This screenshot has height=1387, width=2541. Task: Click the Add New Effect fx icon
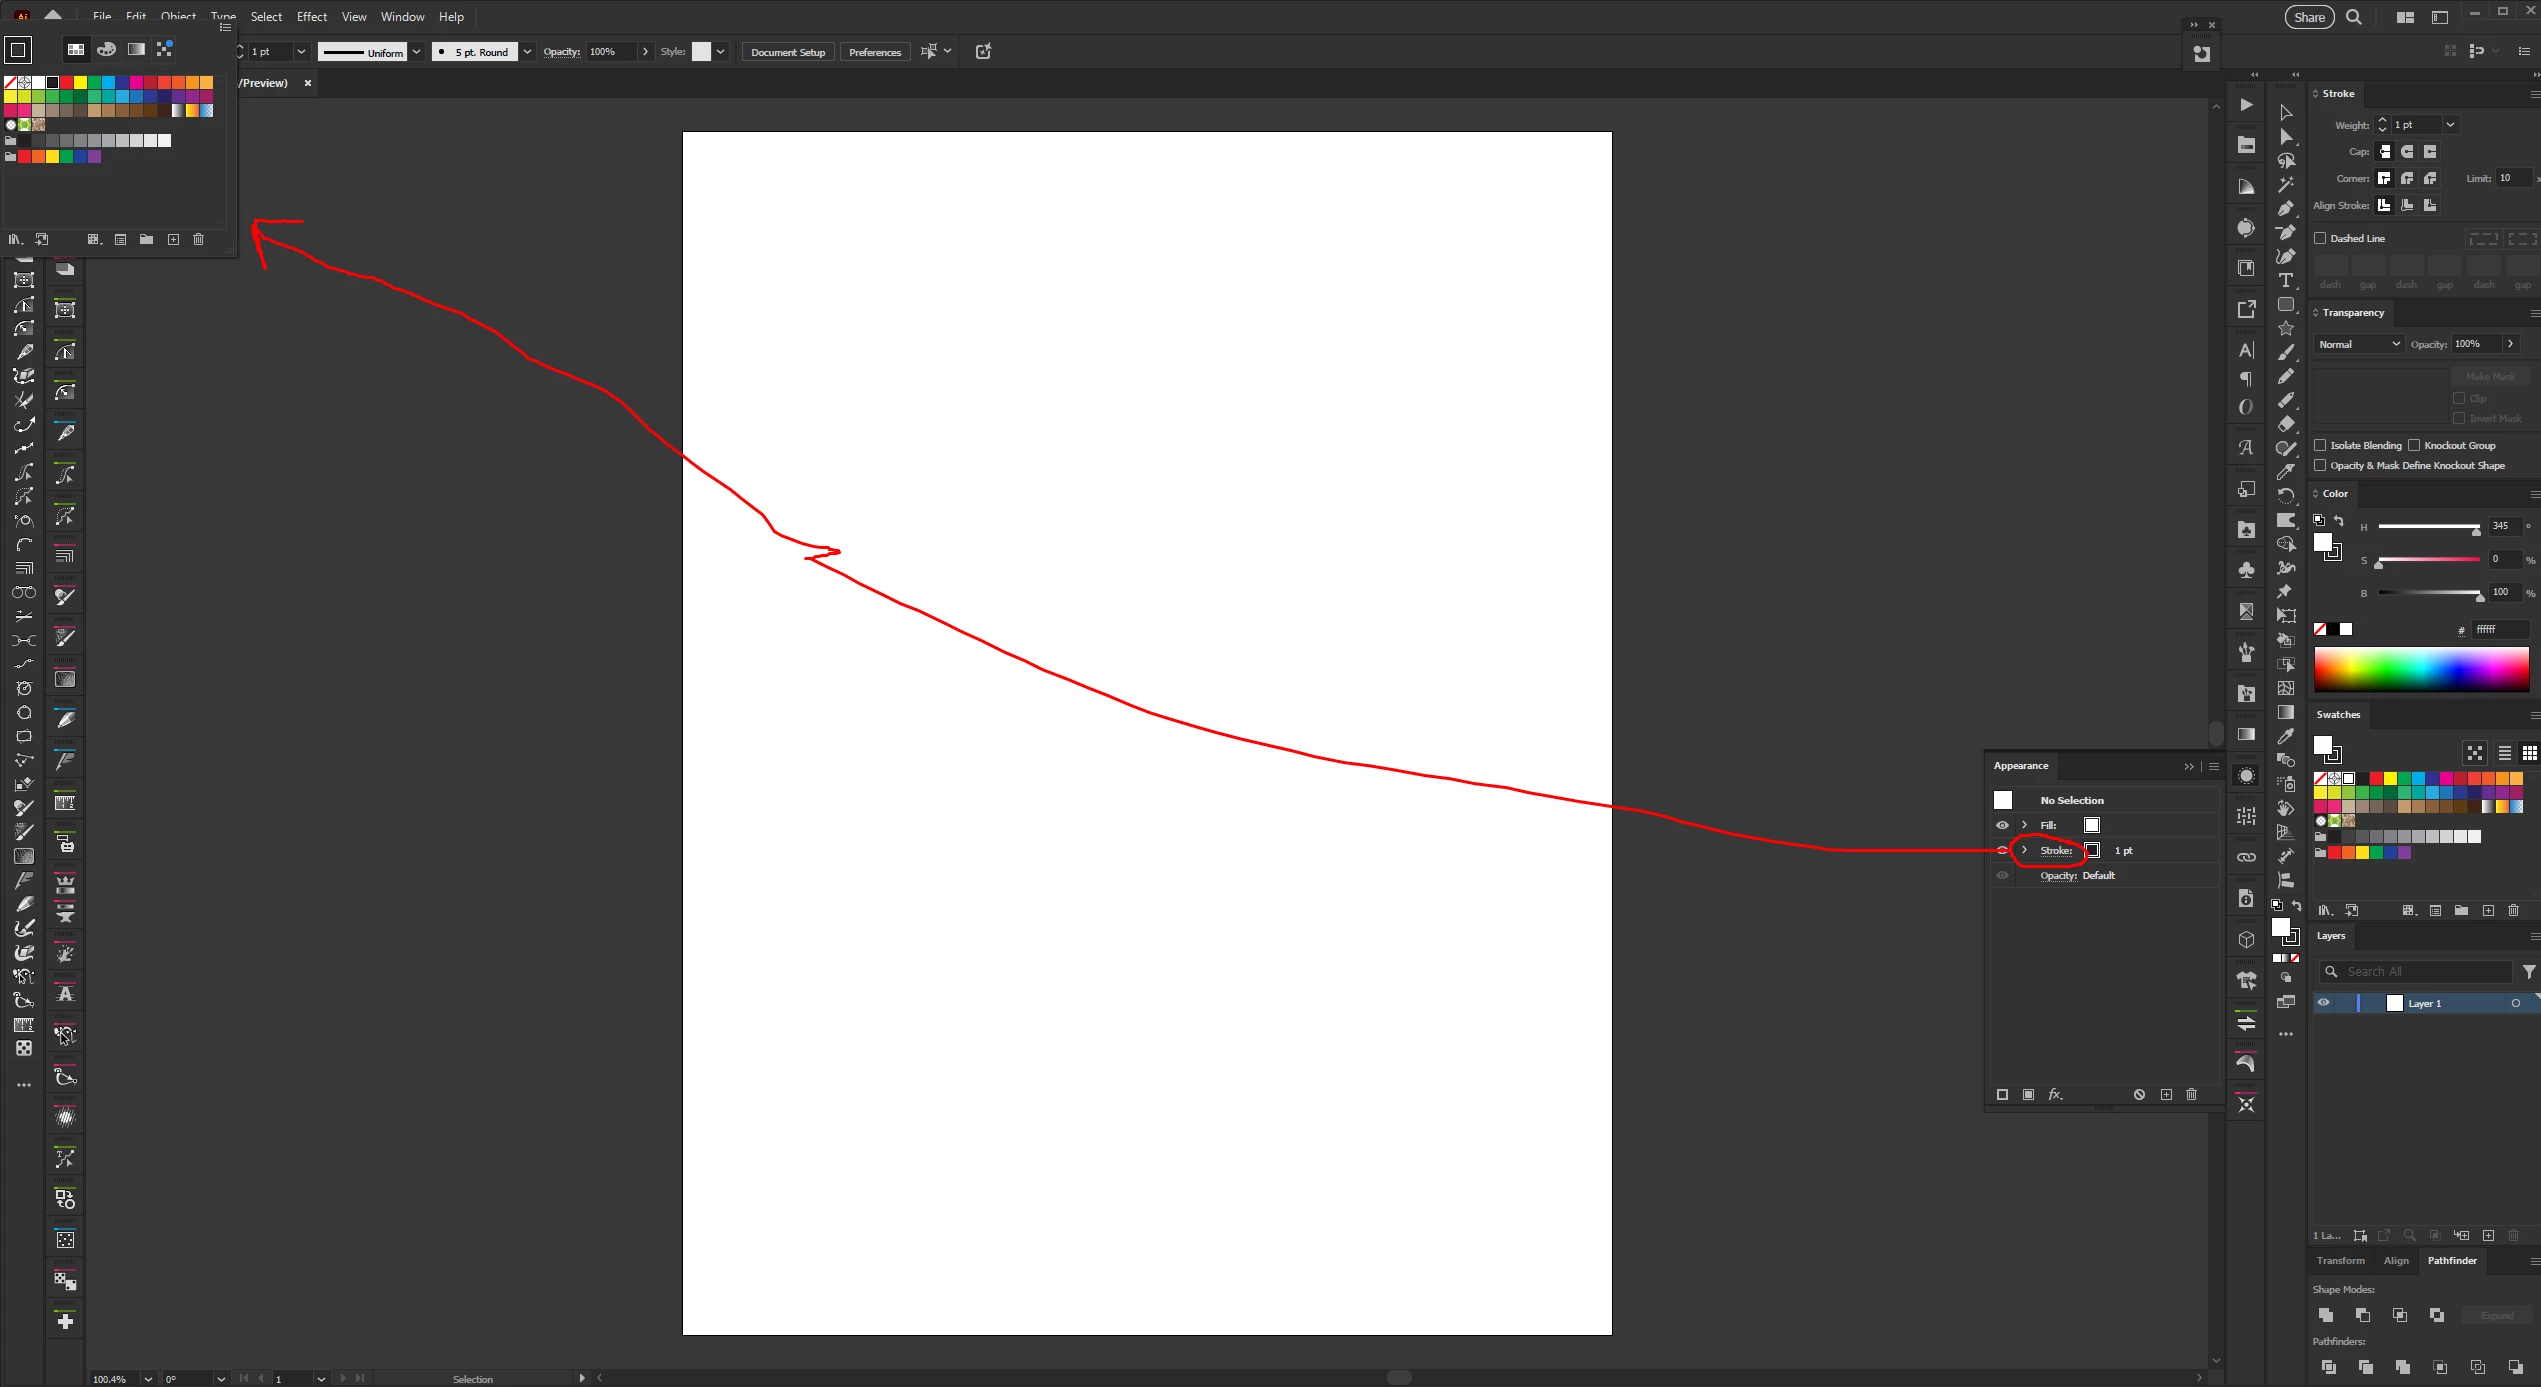[x=2055, y=1095]
